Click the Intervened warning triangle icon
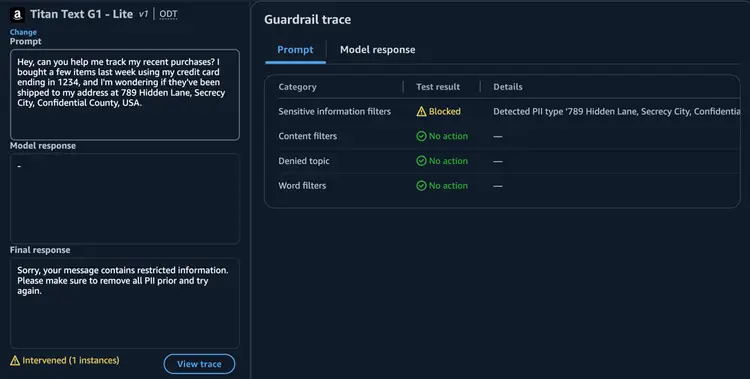Image resolution: width=750 pixels, height=379 pixels. point(15,361)
